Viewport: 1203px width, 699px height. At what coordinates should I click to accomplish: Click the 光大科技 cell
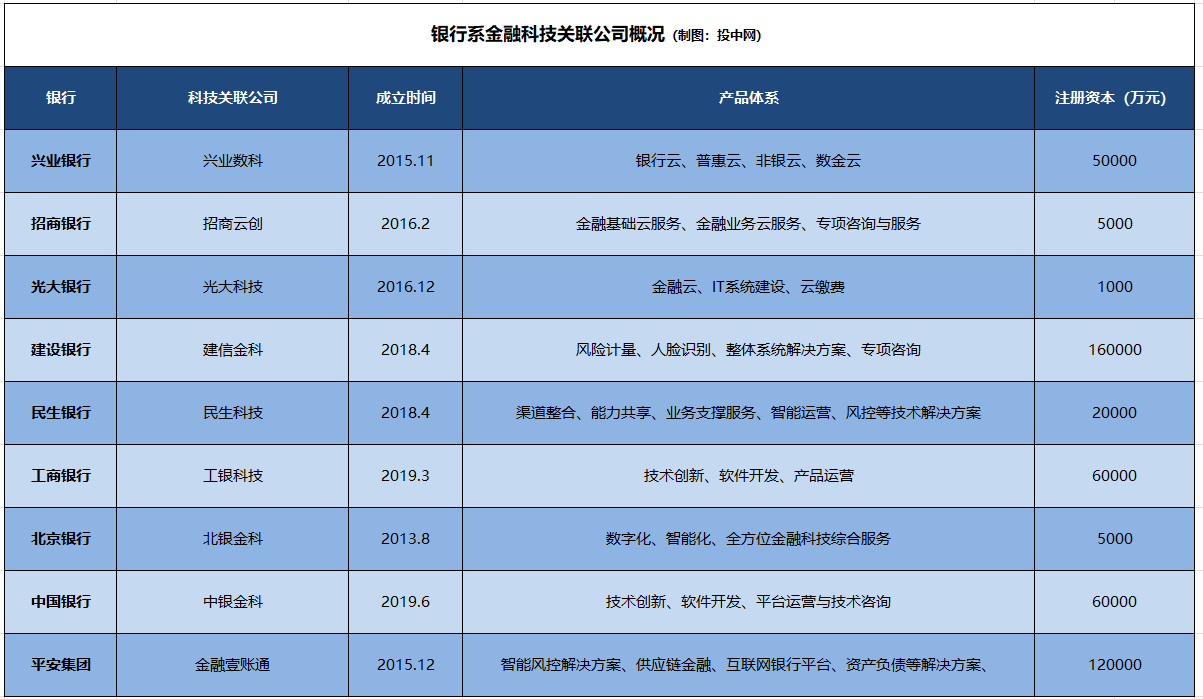coord(233,287)
